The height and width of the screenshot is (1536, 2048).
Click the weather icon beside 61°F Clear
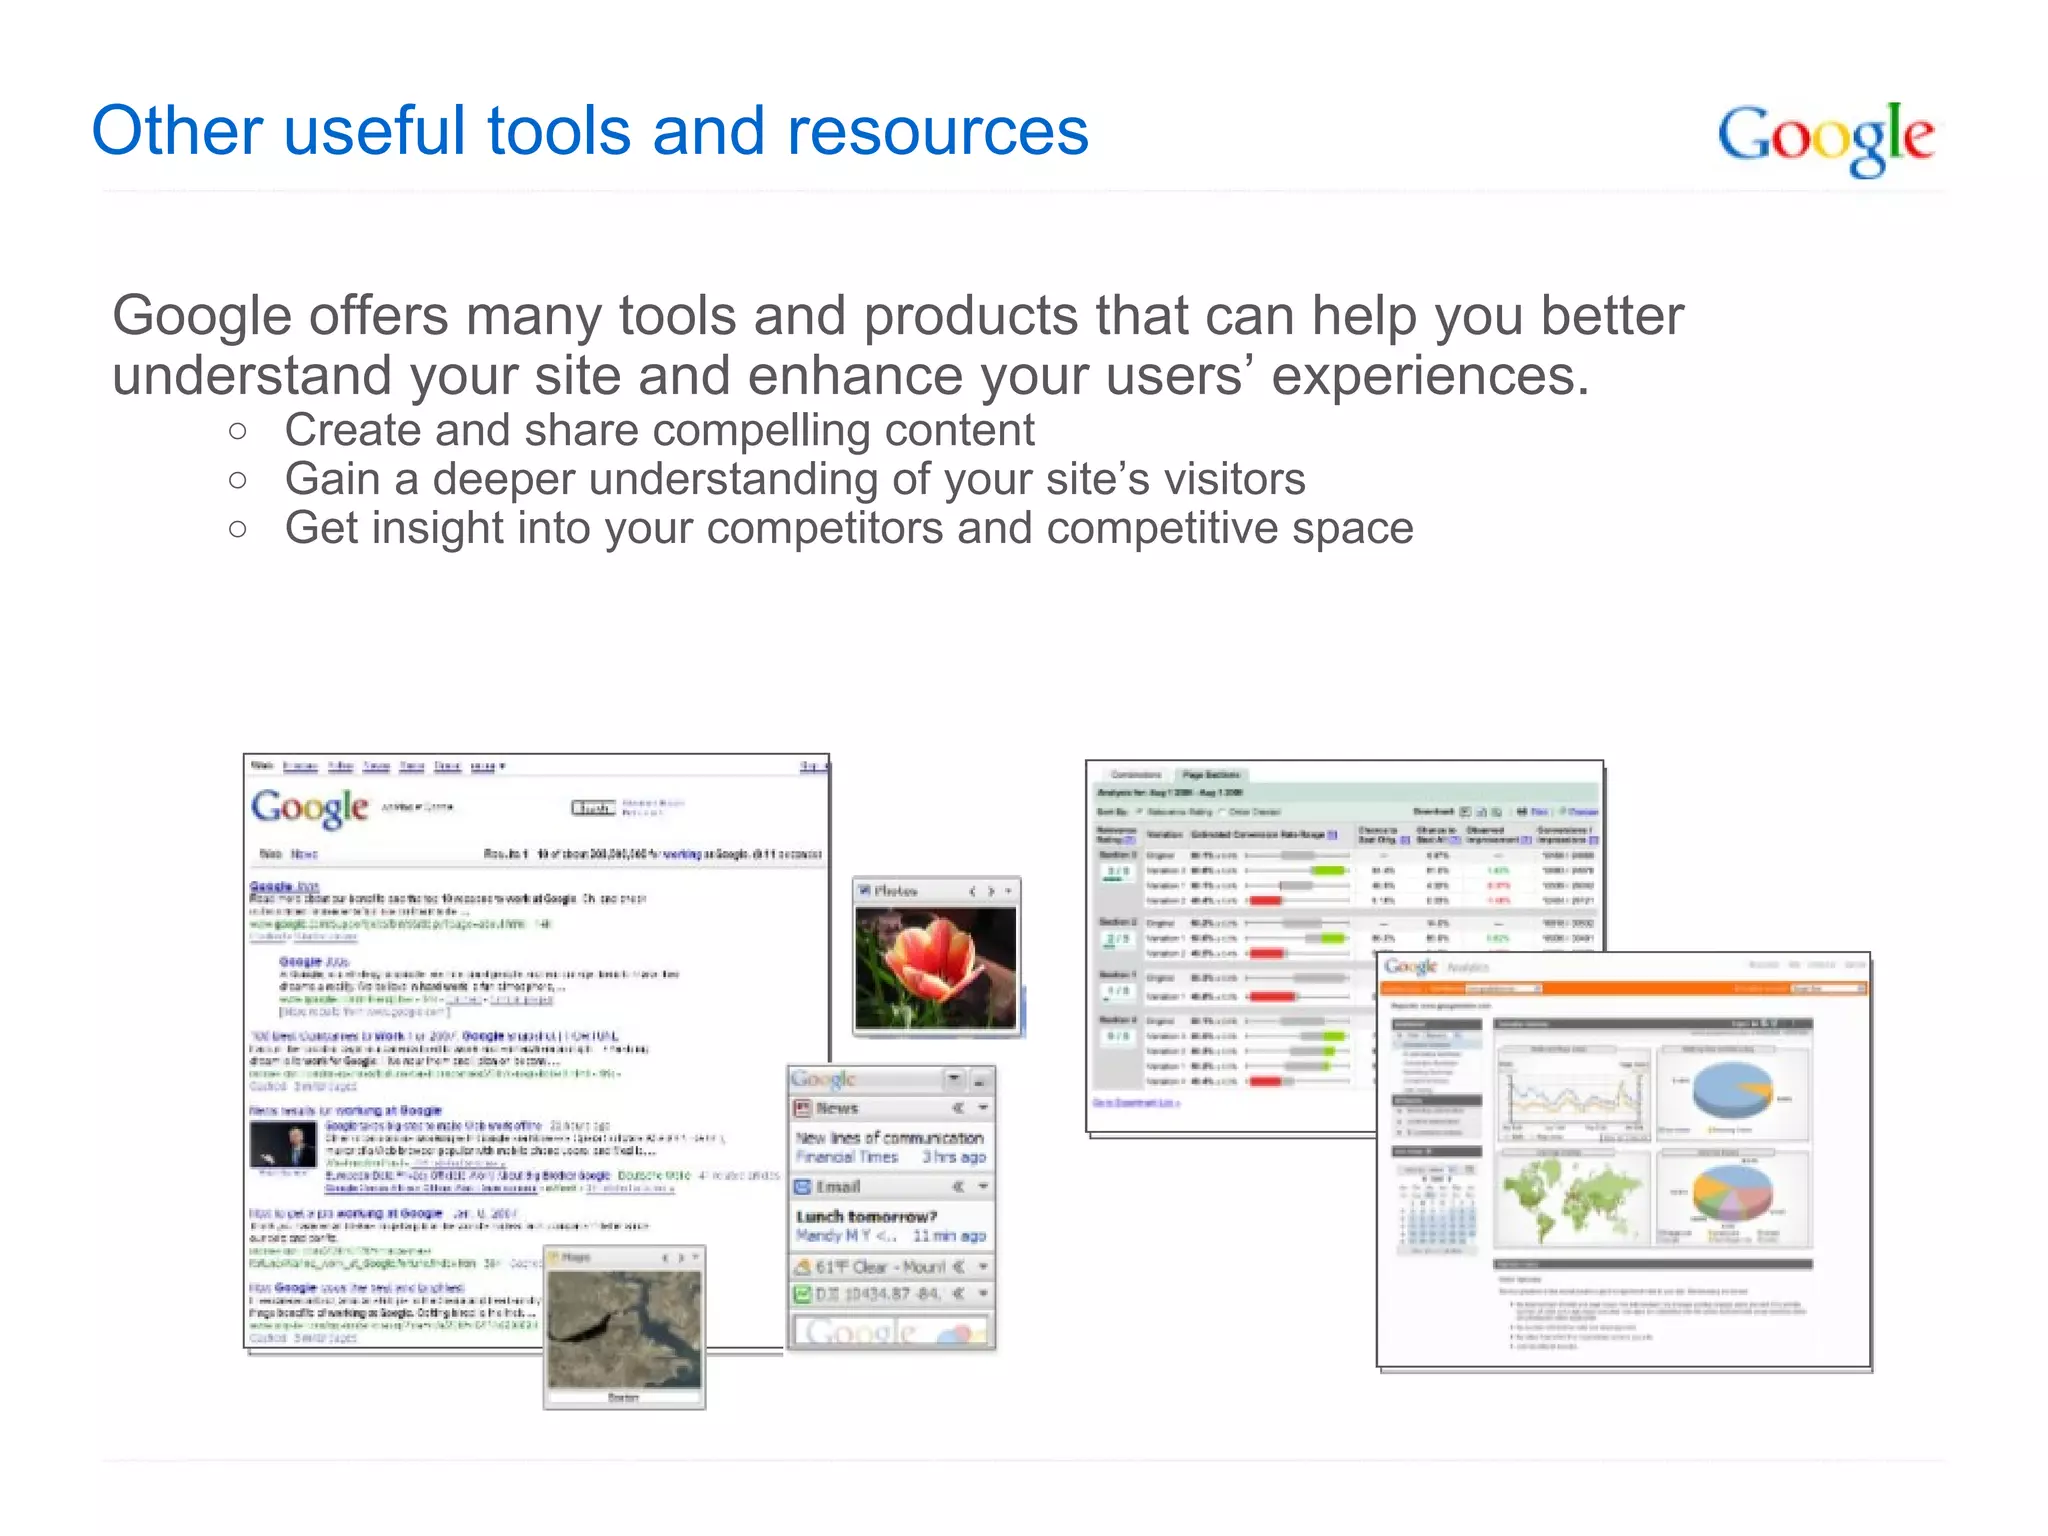(802, 1267)
